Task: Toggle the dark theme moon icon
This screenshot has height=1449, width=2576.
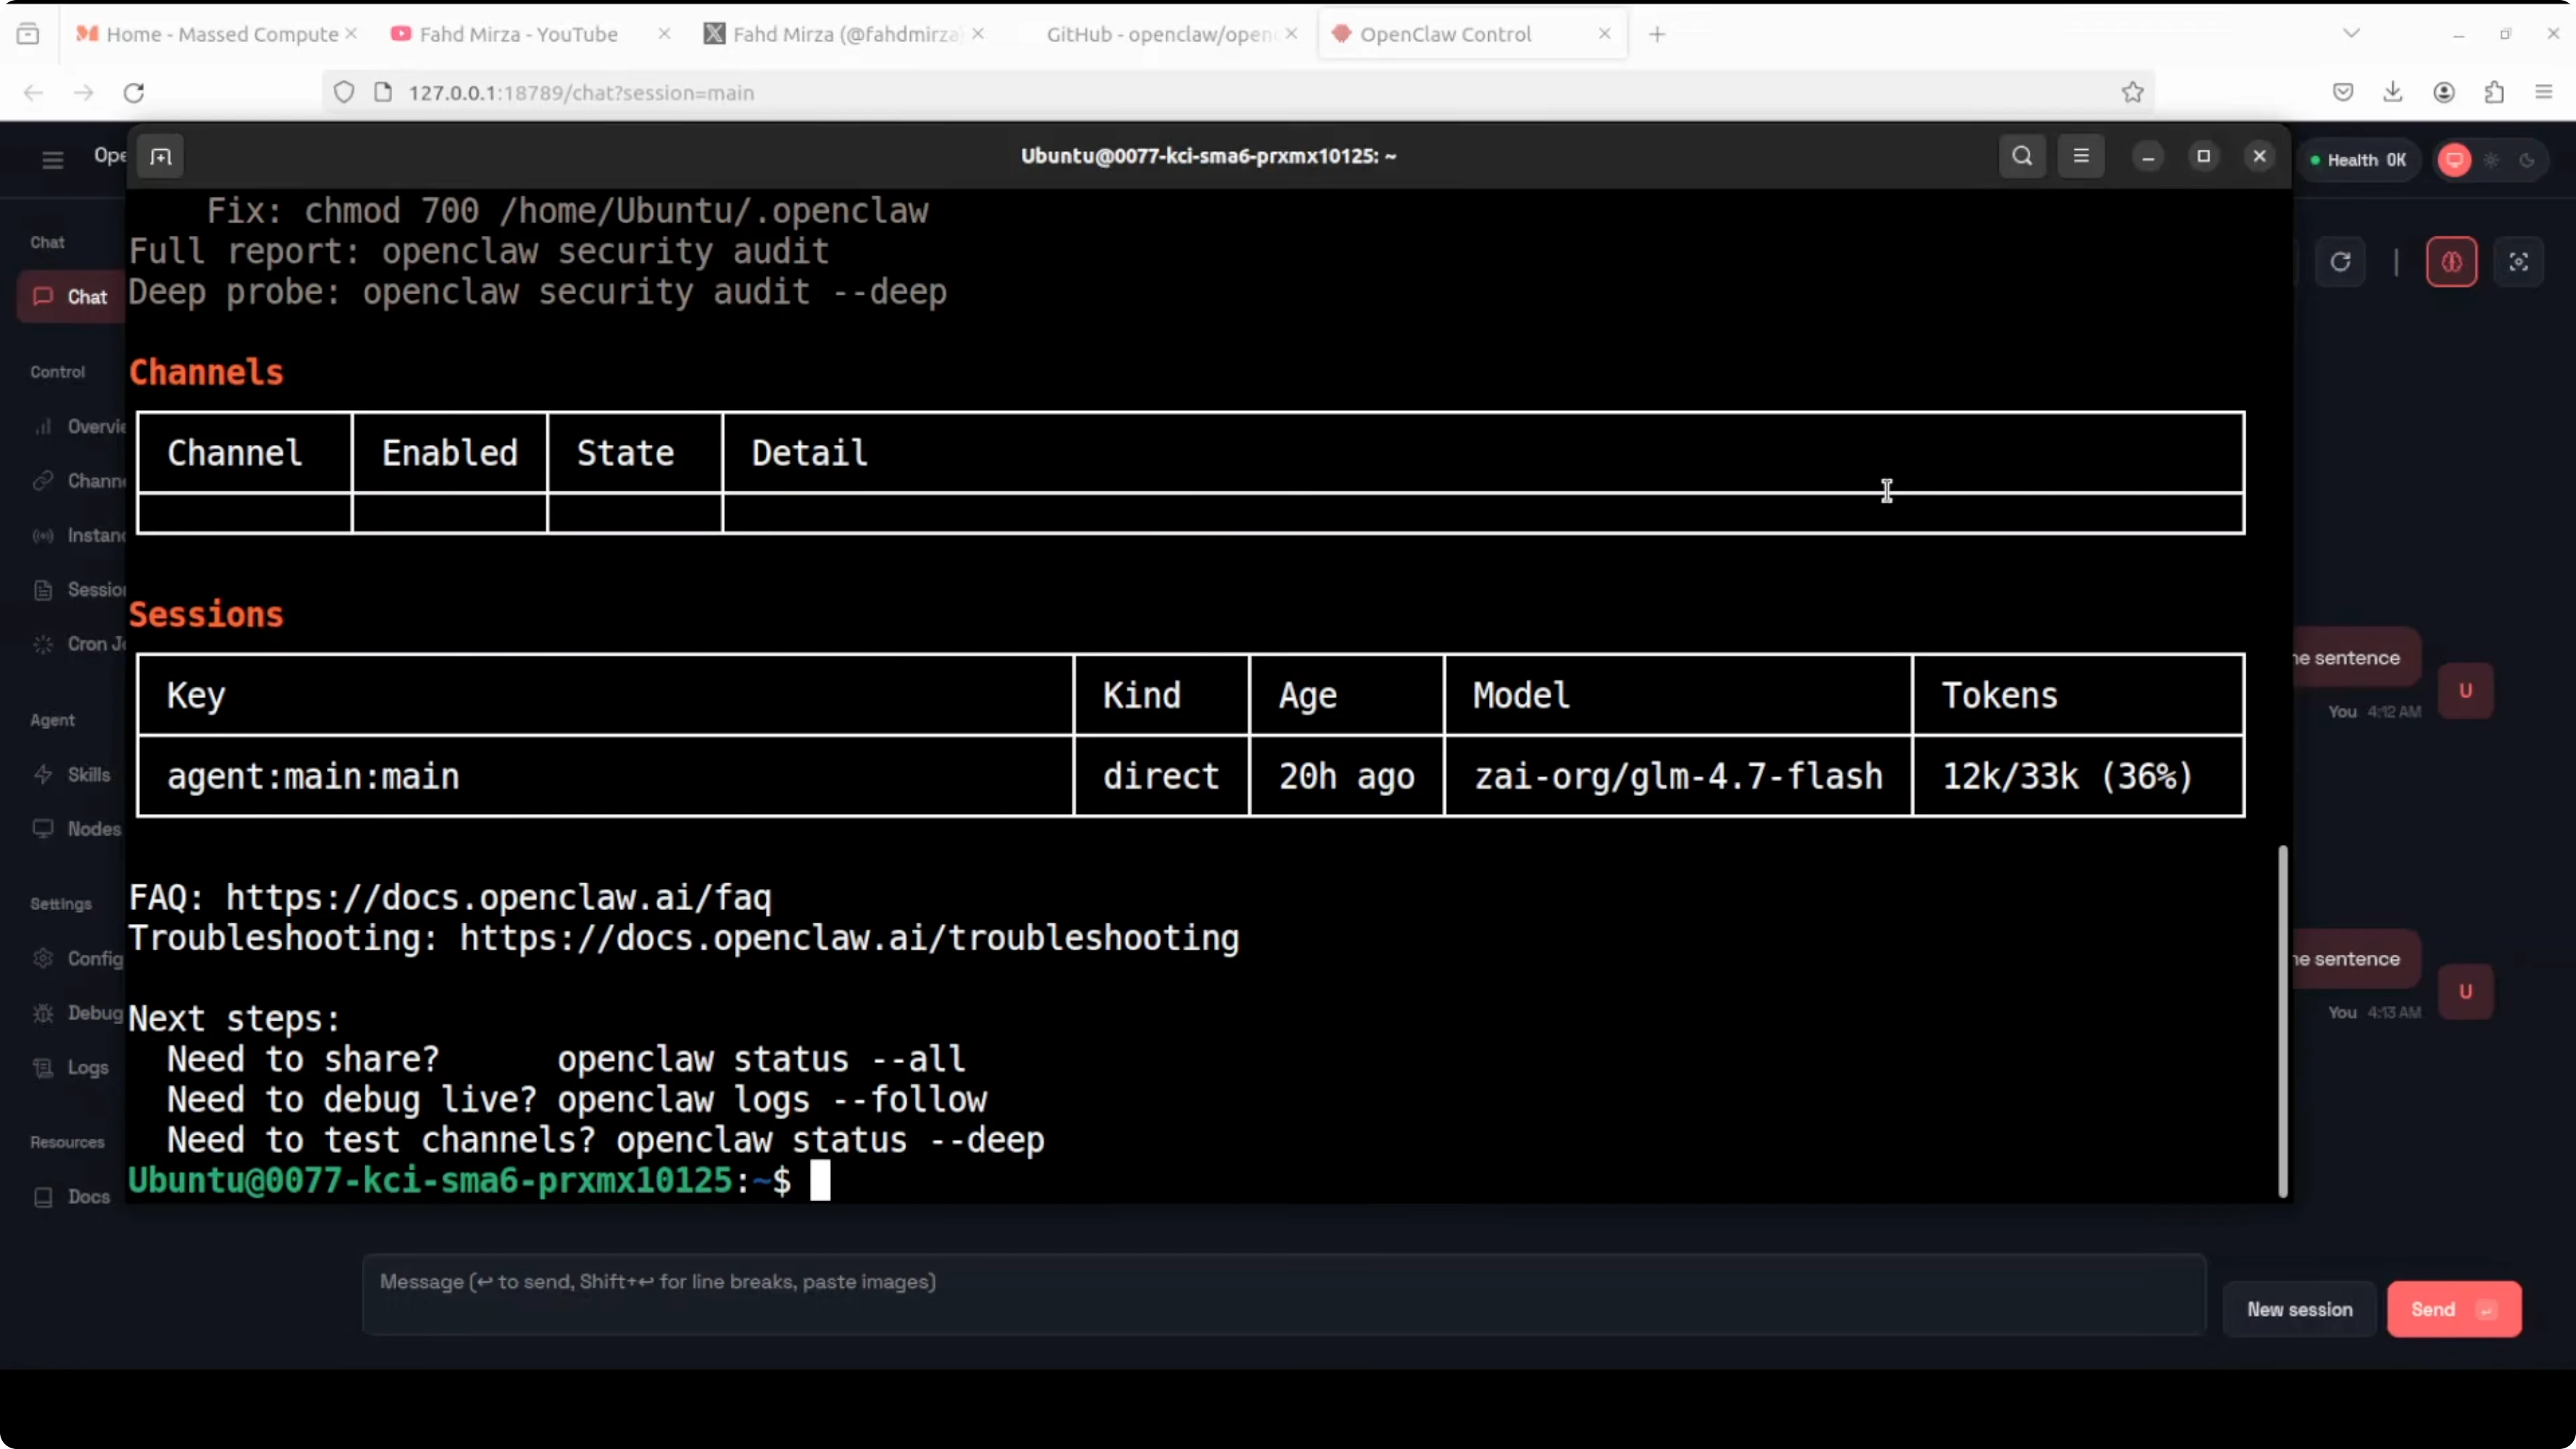Action: [x=2529, y=160]
